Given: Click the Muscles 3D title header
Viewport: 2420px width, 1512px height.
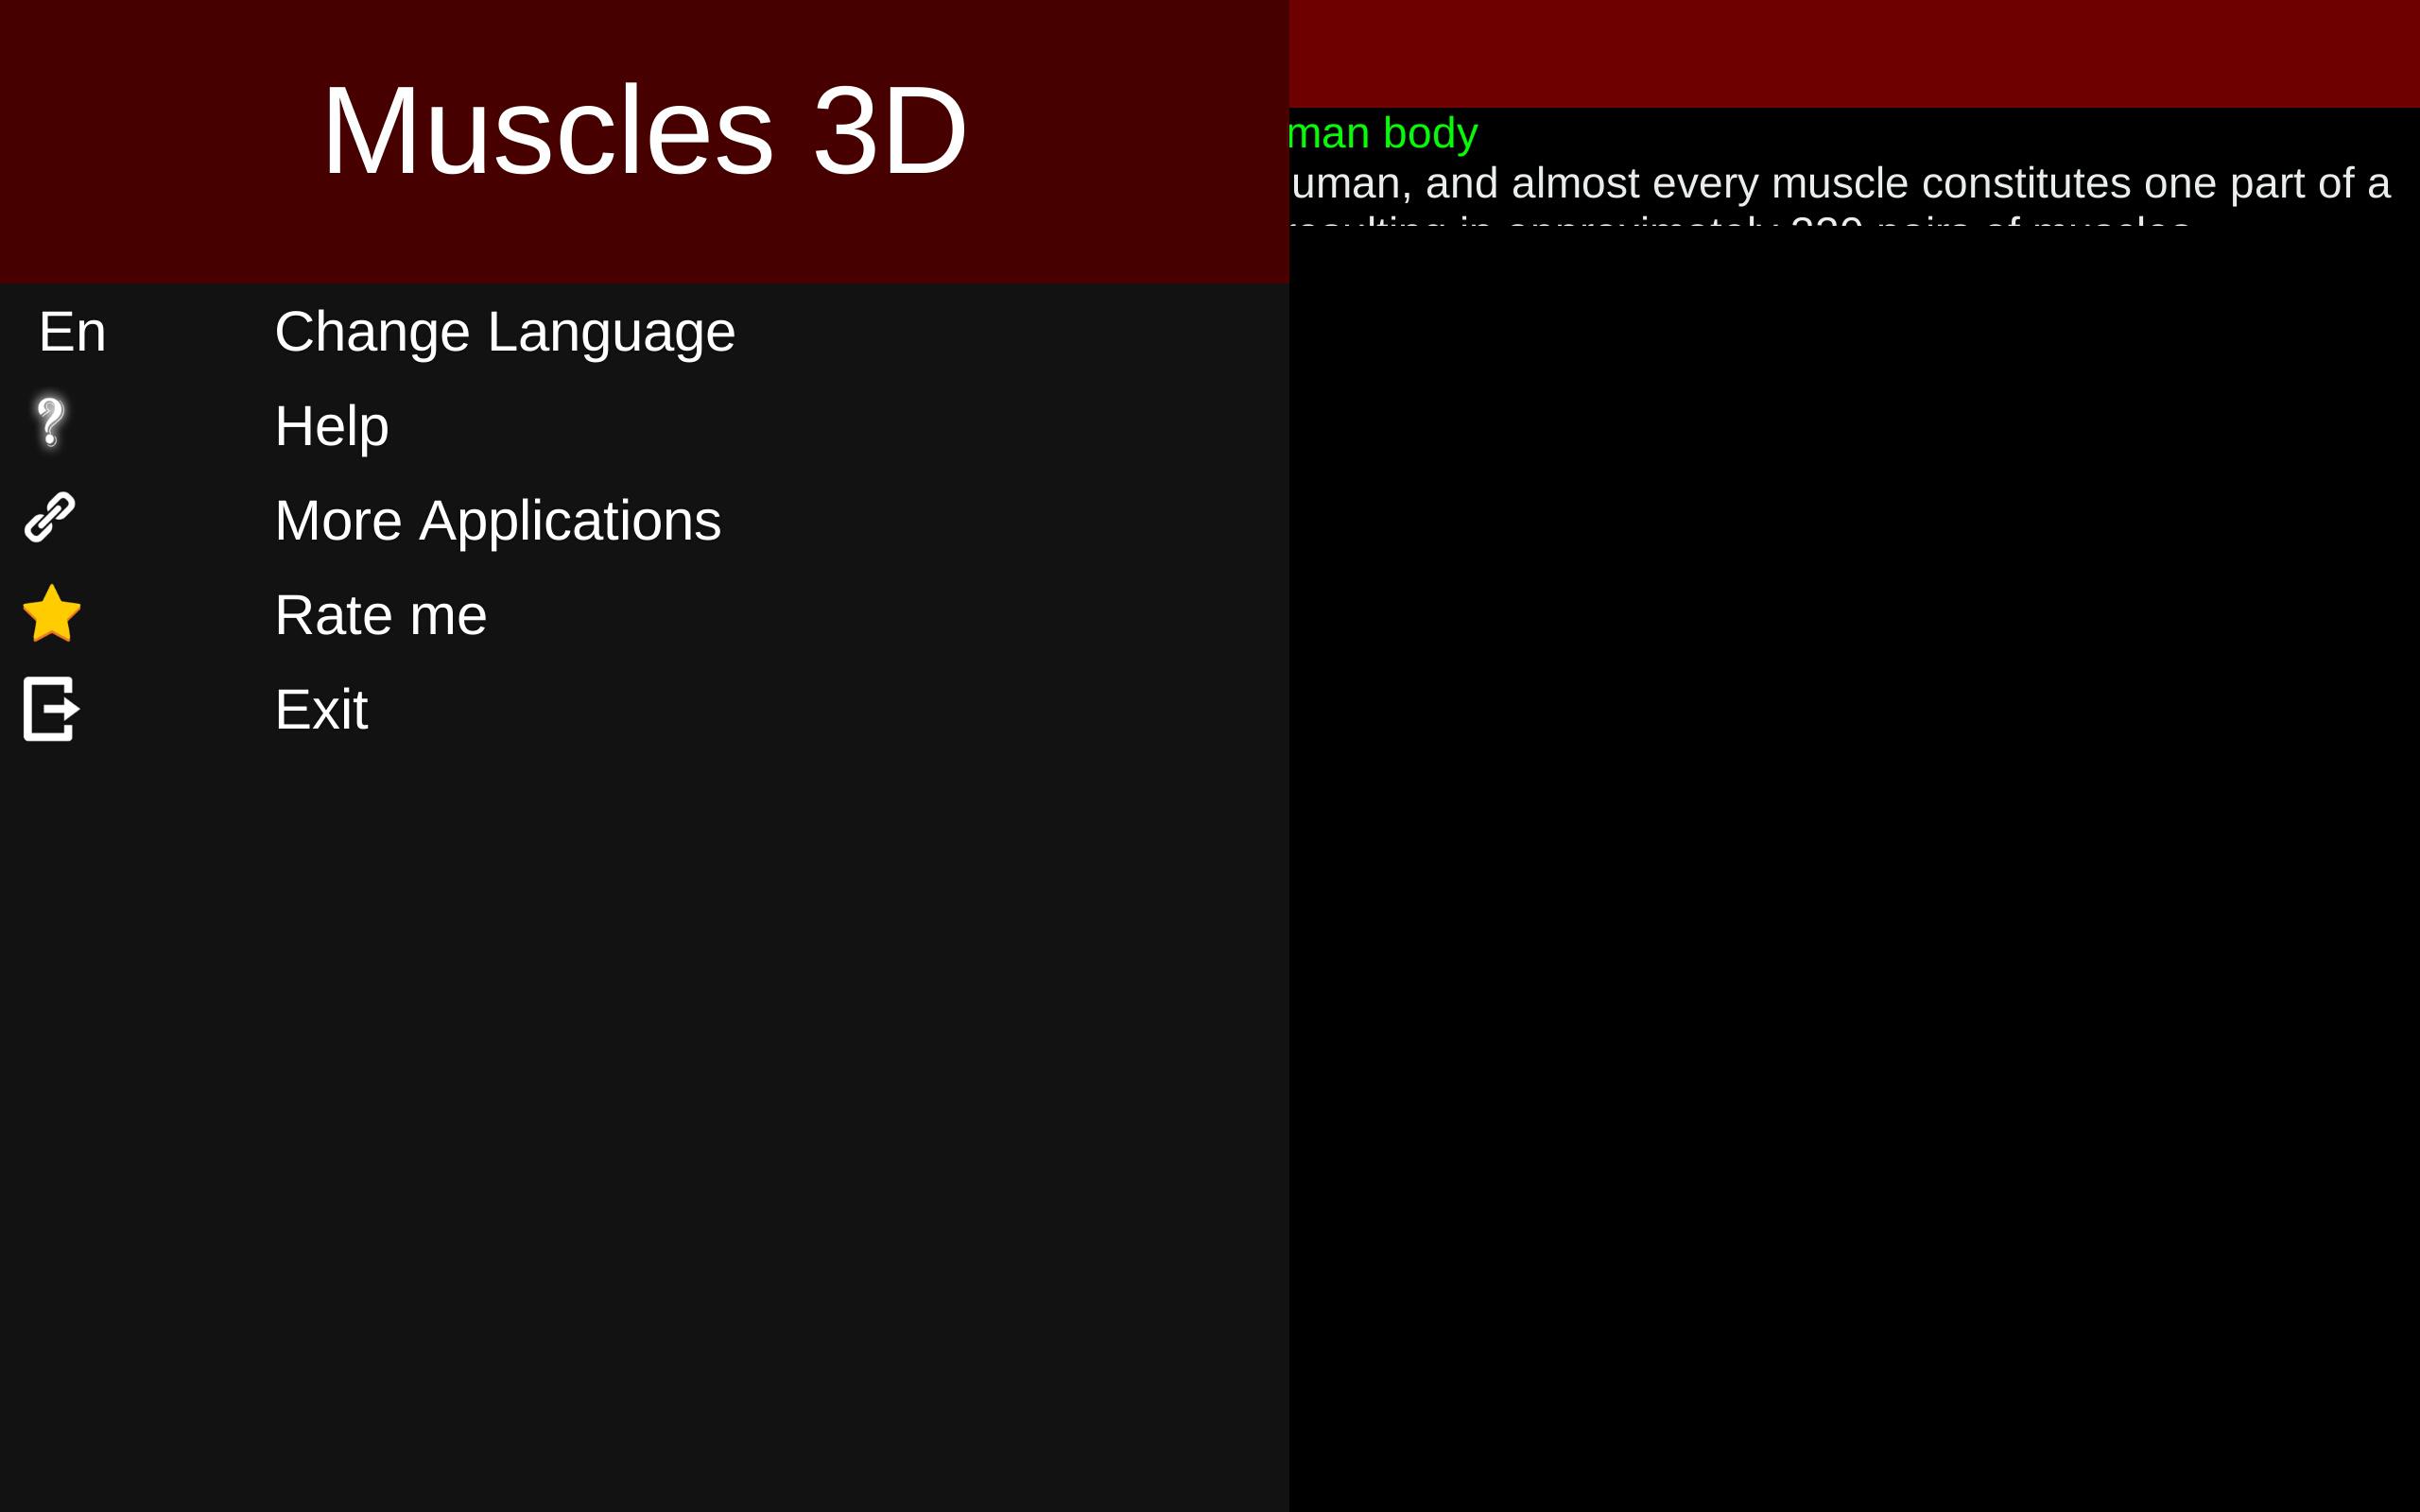Looking at the screenshot, I should [644, 130].
